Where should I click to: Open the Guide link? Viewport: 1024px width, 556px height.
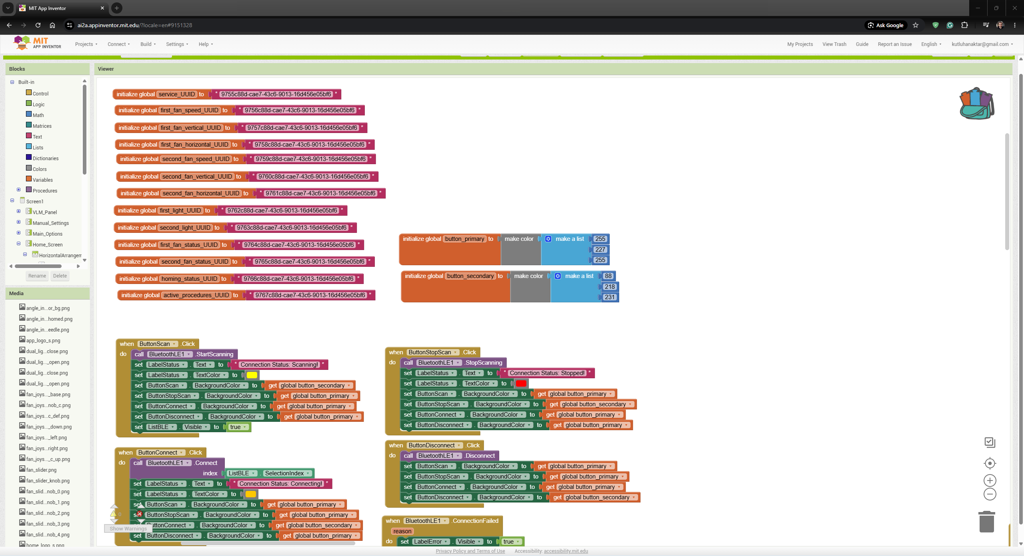coord(862,44)
